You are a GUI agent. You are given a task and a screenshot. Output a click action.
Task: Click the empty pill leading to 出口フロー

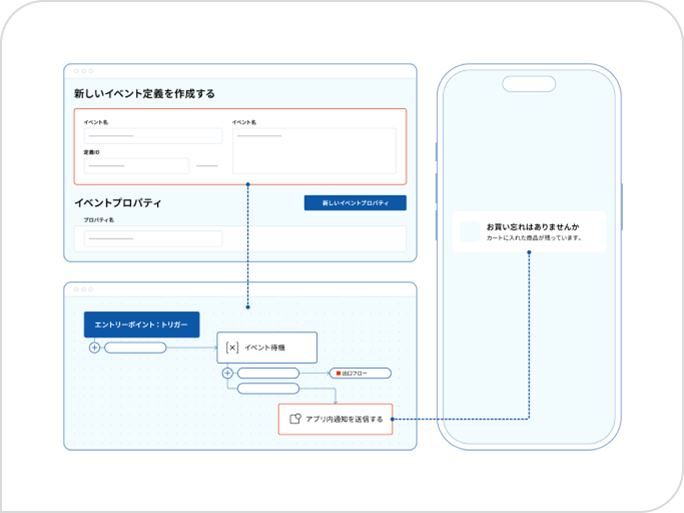click(268, 373)
